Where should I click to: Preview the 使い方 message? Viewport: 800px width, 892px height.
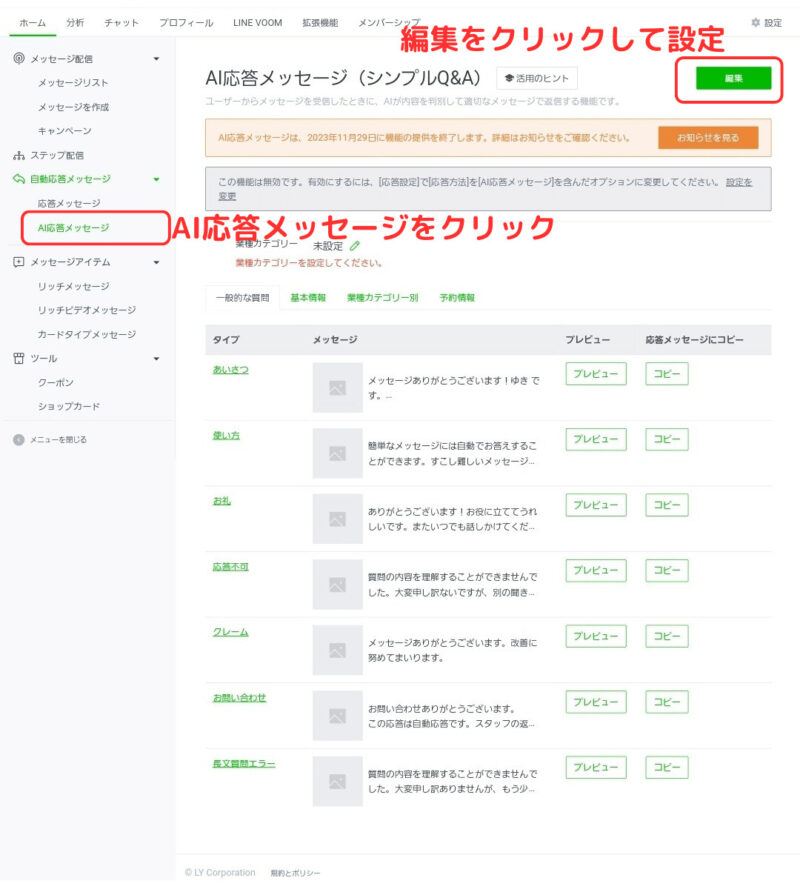(596, 439)
